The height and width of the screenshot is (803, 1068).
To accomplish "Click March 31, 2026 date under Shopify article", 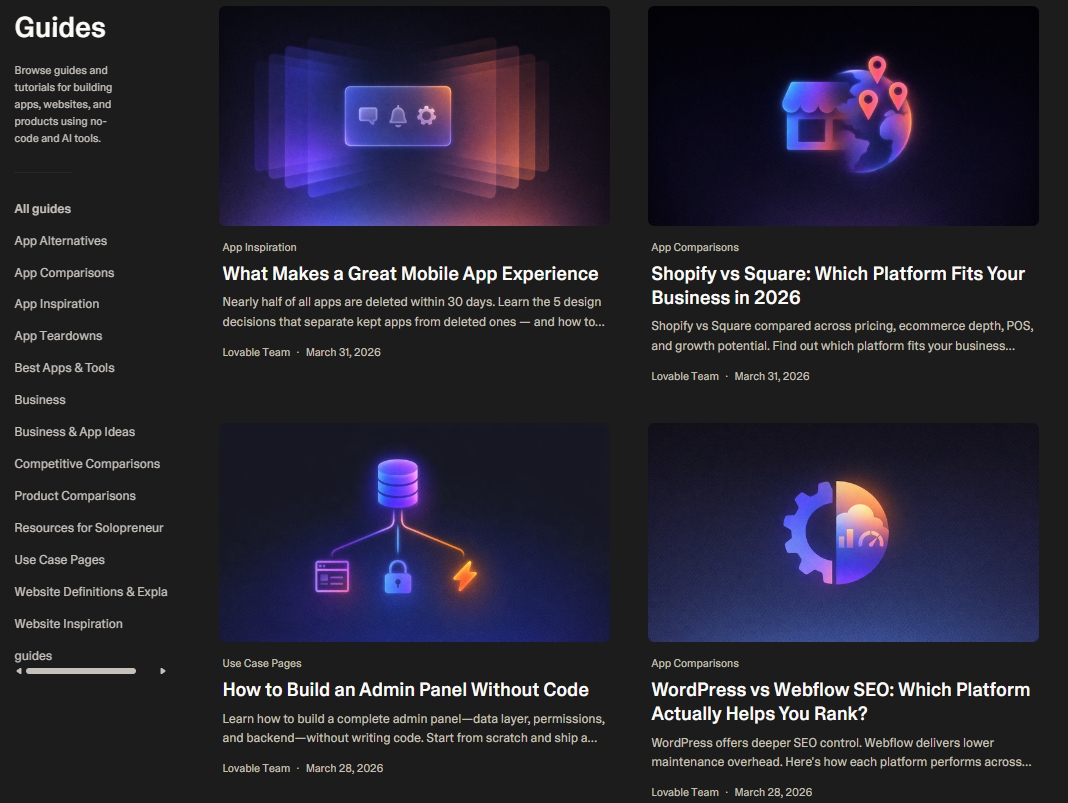I will (772, 377).
